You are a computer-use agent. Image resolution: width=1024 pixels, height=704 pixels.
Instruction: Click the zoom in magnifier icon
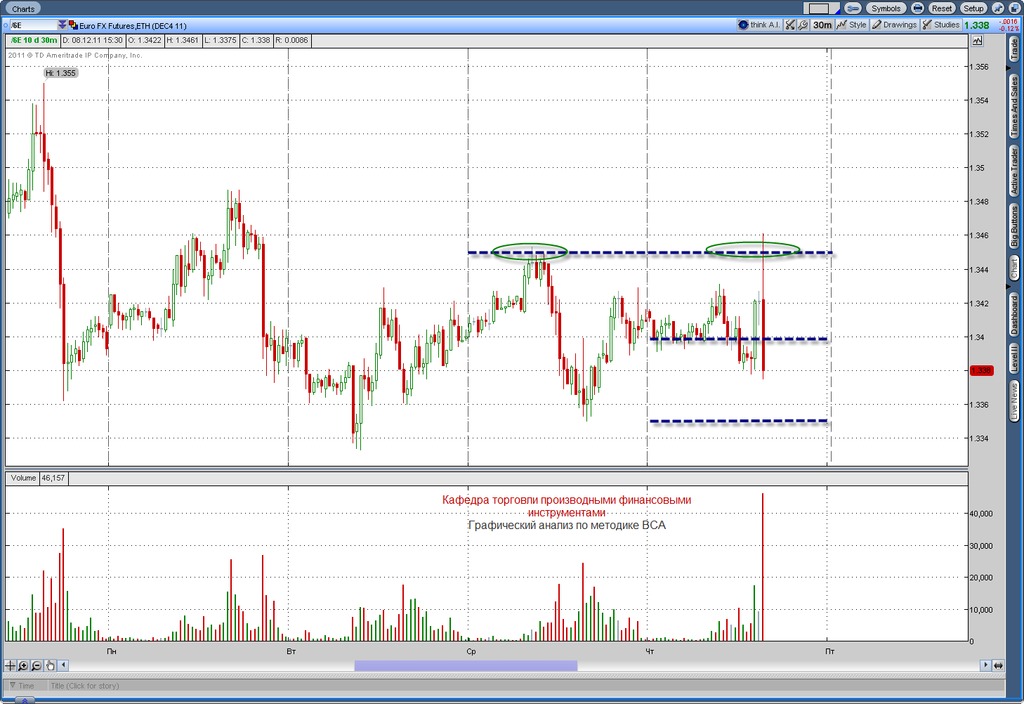(24, 665)
